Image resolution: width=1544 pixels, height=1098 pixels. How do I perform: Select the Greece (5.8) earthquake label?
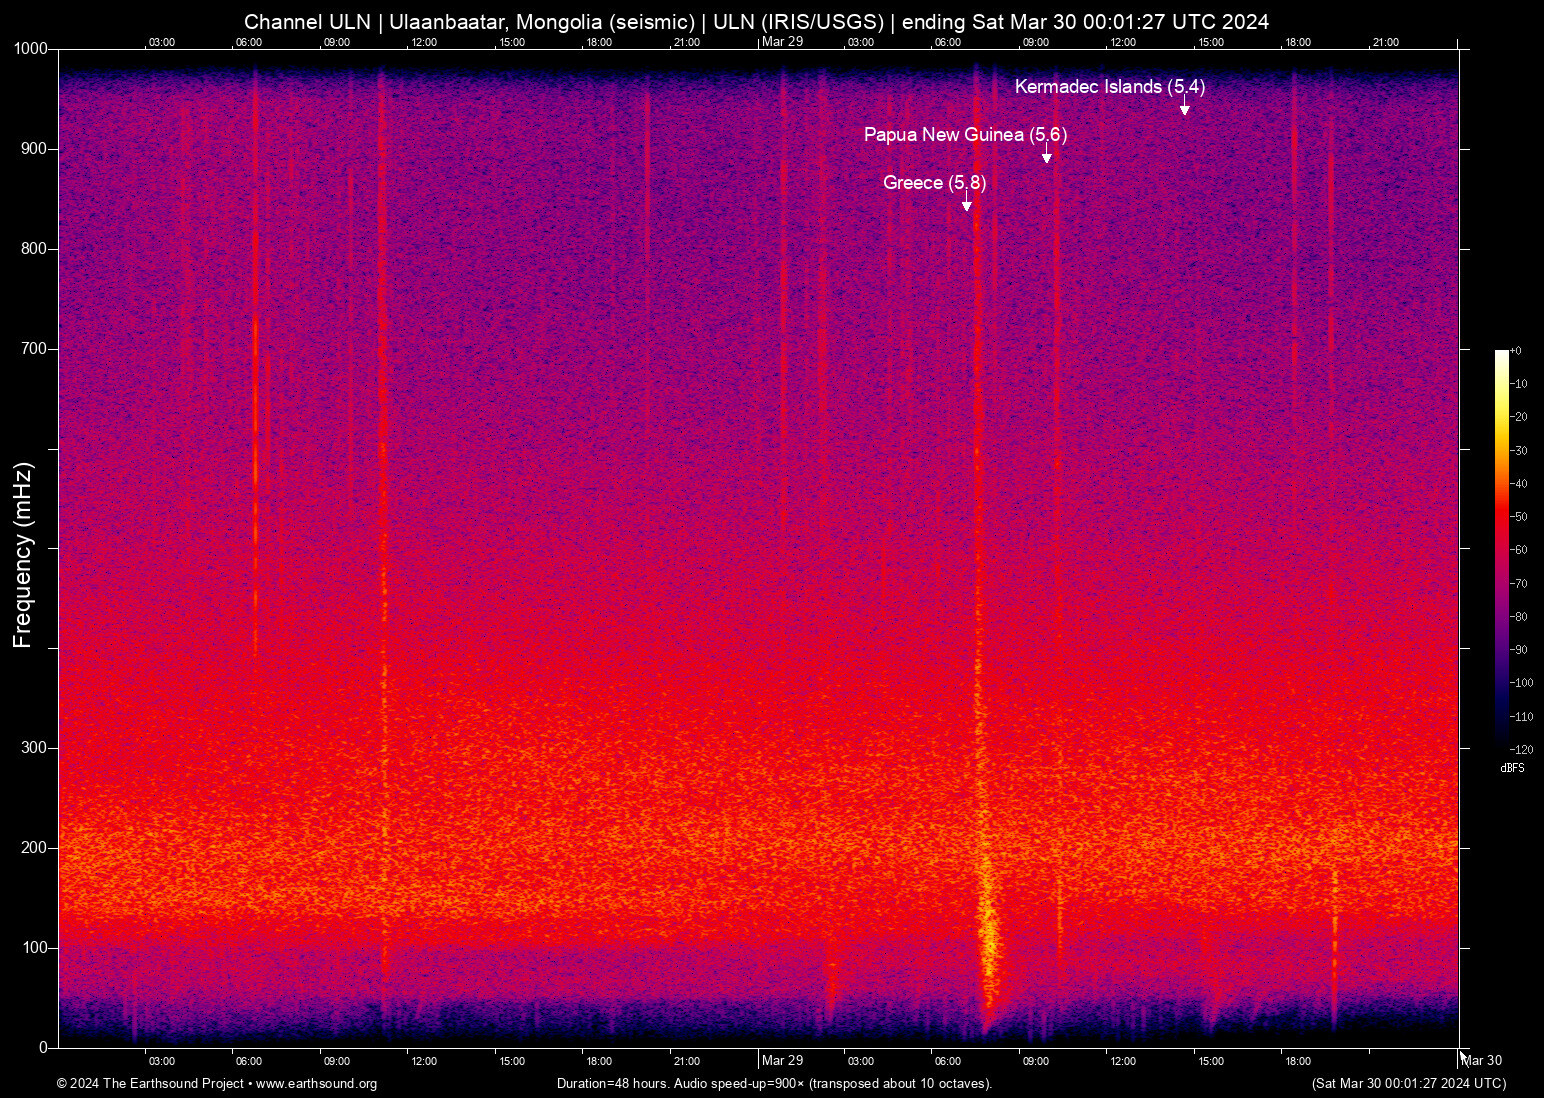tap(934, 183)
